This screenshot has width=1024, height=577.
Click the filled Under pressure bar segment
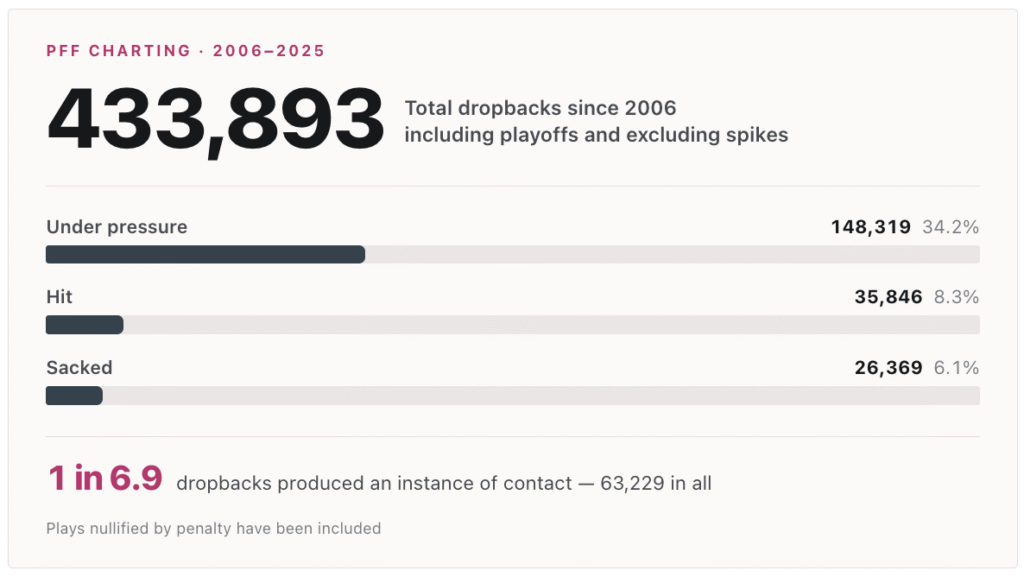[205, 255]
